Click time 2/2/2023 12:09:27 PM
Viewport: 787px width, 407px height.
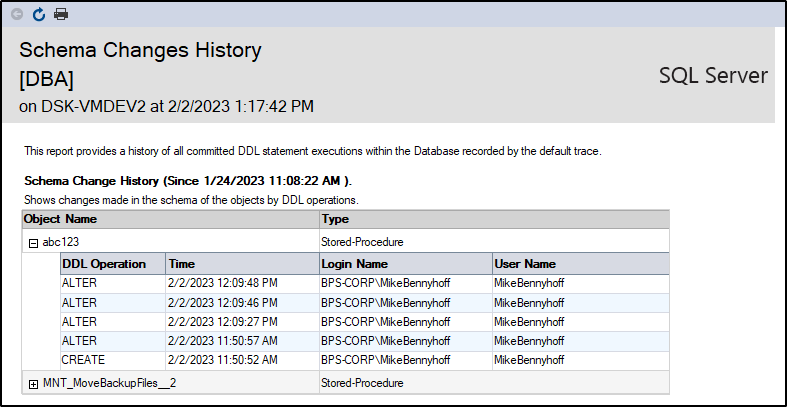pos(222,322)
